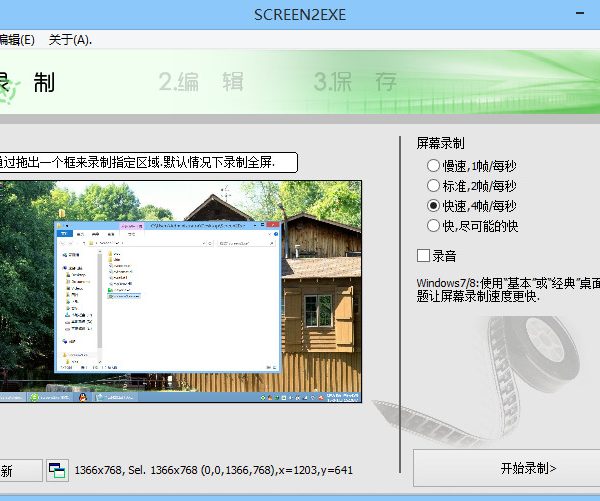Enable the 录音 audio recording checkbox
600x501 pixels.
click(x=423, y=256)
